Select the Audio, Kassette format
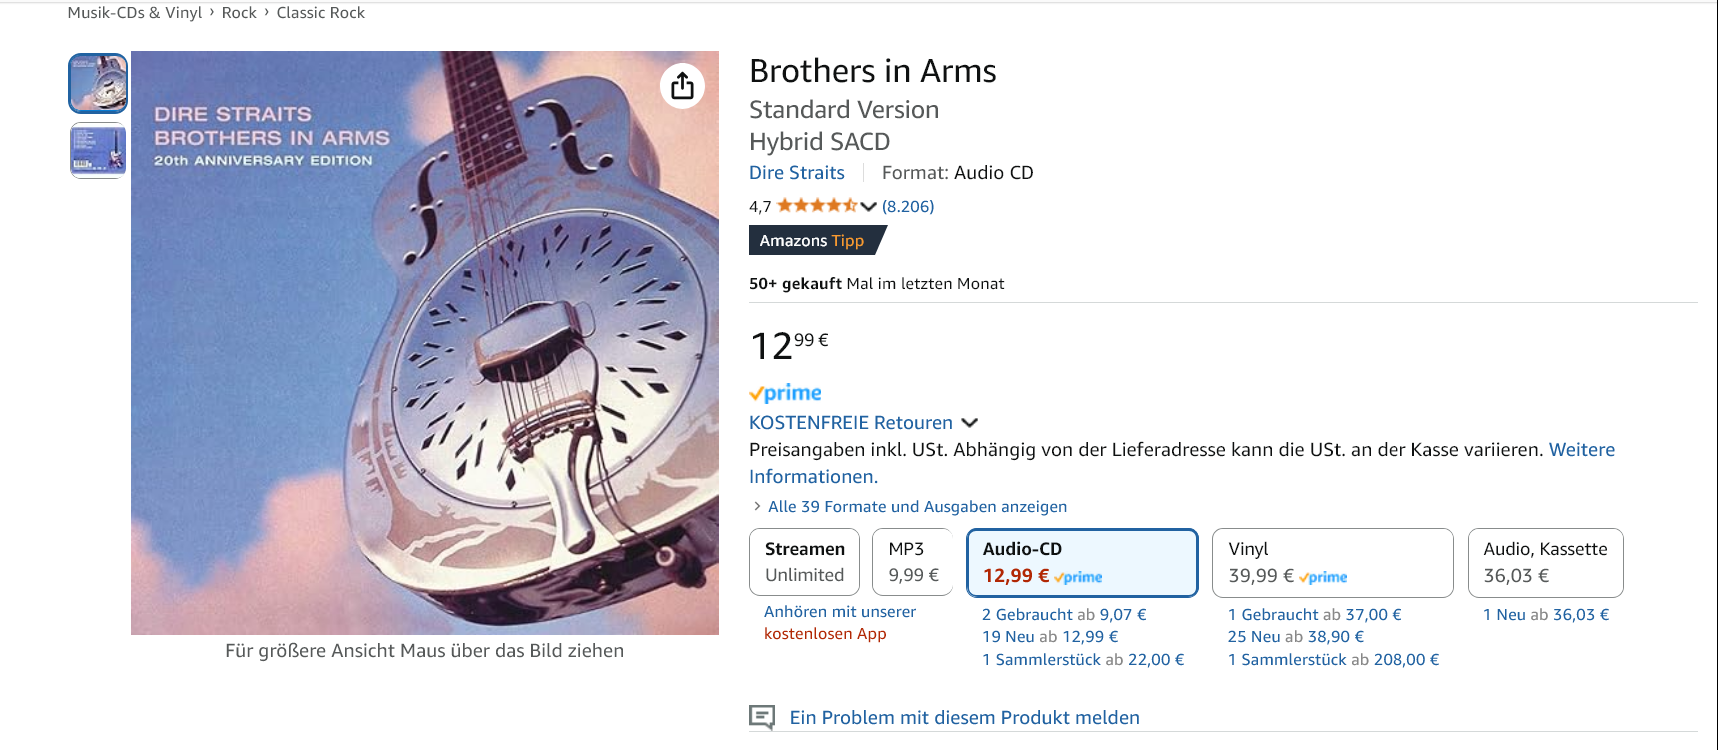 (1545, 562)
